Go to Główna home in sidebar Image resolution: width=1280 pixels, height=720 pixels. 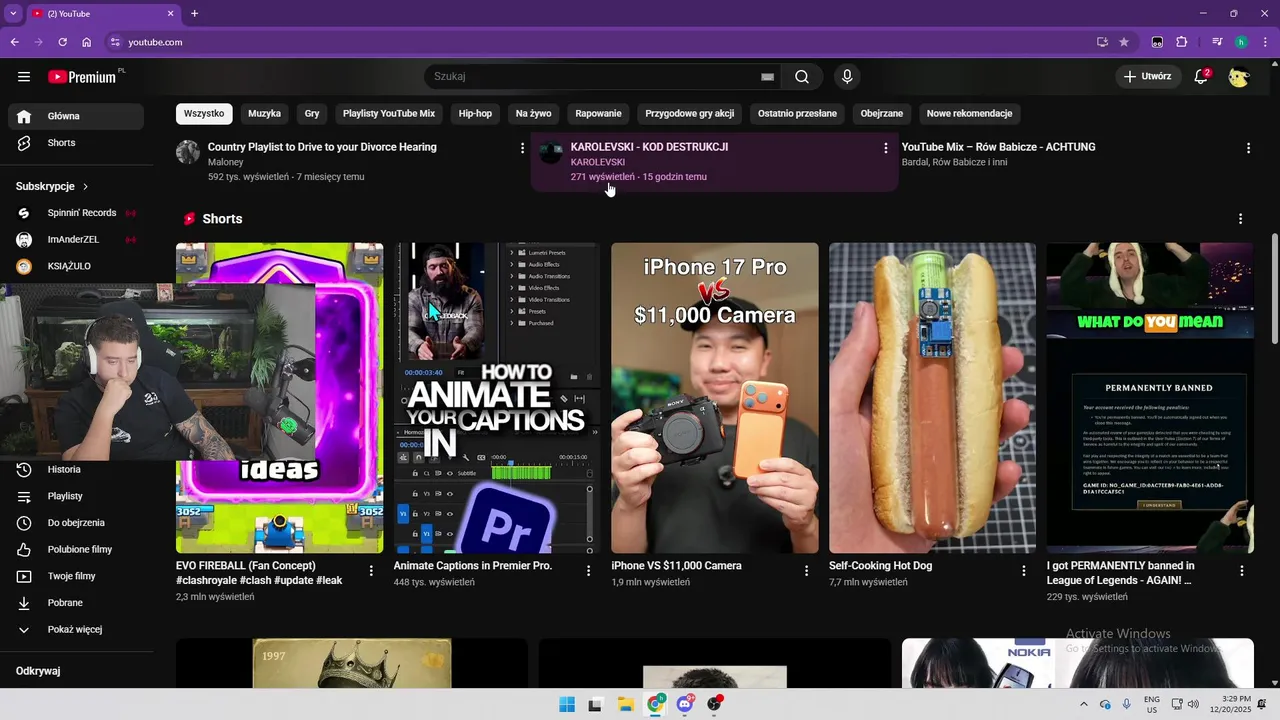[76, 116]
